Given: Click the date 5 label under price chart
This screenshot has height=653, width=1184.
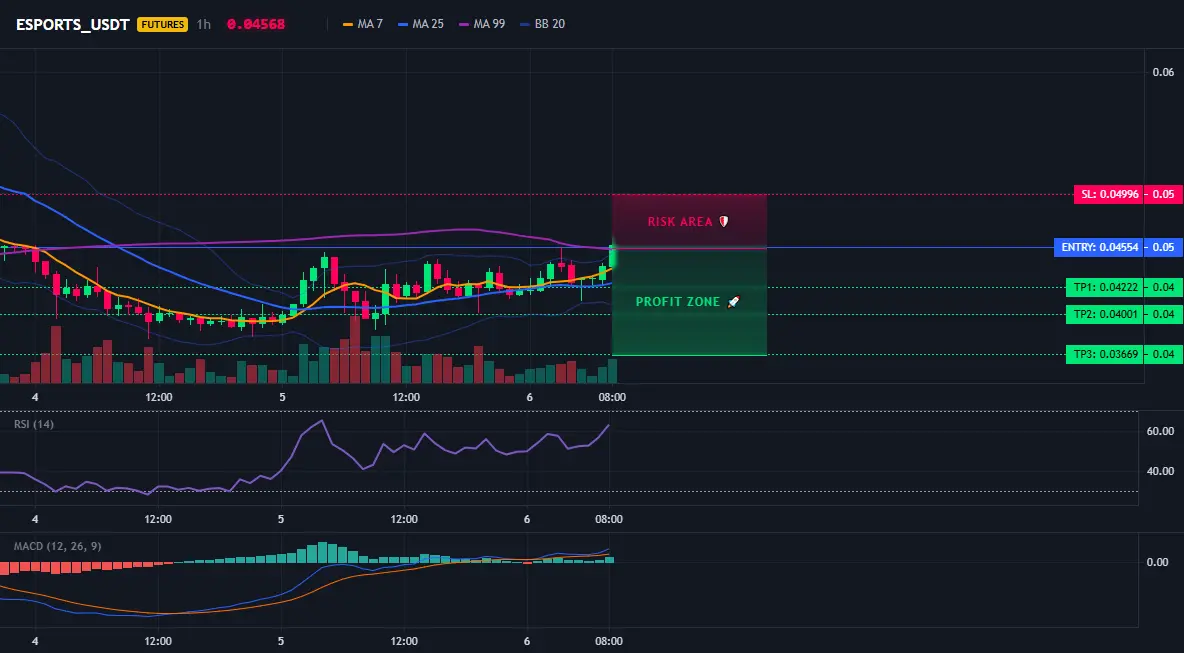Looking at the screenshot, I should coord(282,397).
